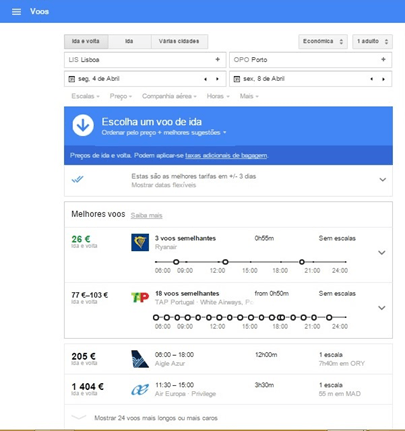The height and width of the screenshot is (431, 405).
Task: Open the Companhia aérea filter dropdown
Action: point(169,96)
